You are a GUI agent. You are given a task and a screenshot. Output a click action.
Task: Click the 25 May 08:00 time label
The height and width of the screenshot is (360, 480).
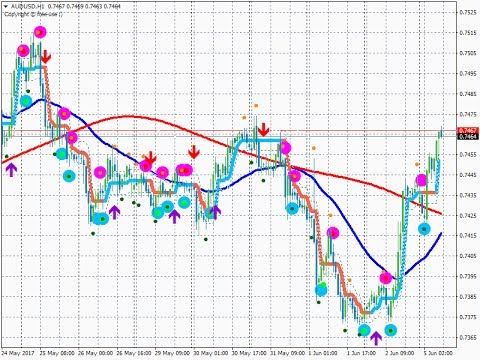tap(57, 353)
